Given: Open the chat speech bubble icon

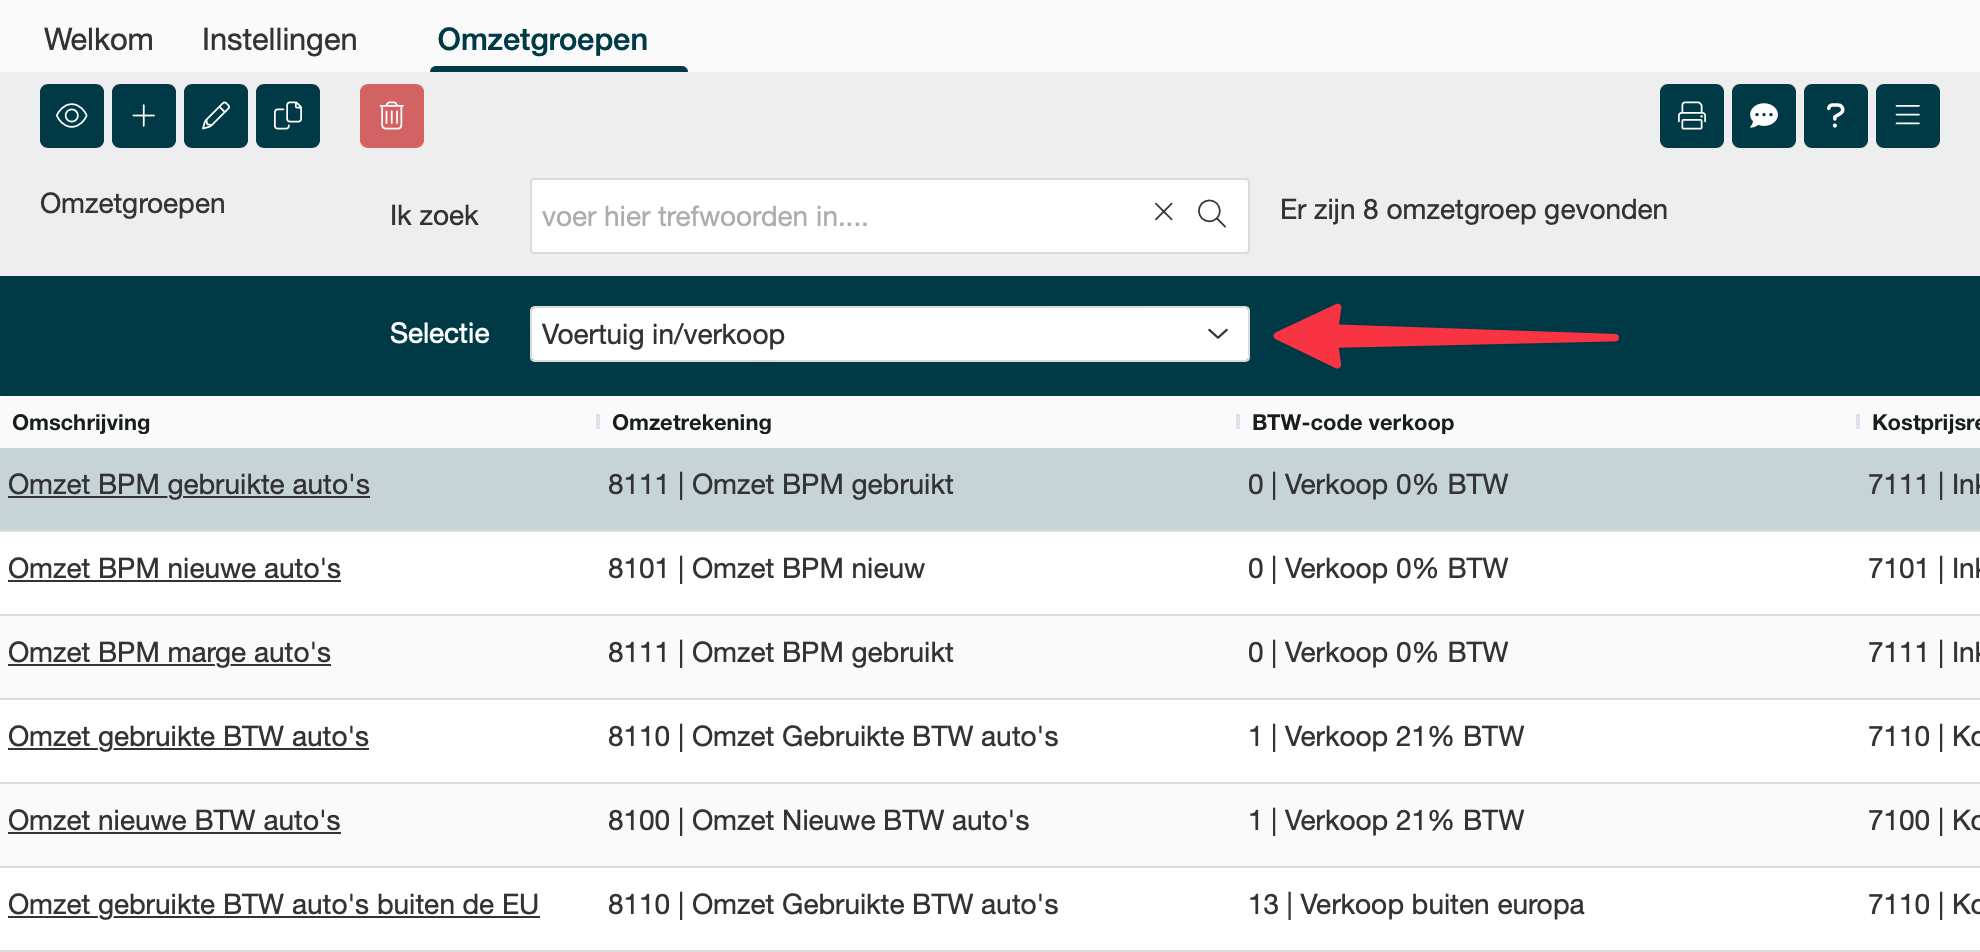Looking at the screenshot, I should (1764, 116).
